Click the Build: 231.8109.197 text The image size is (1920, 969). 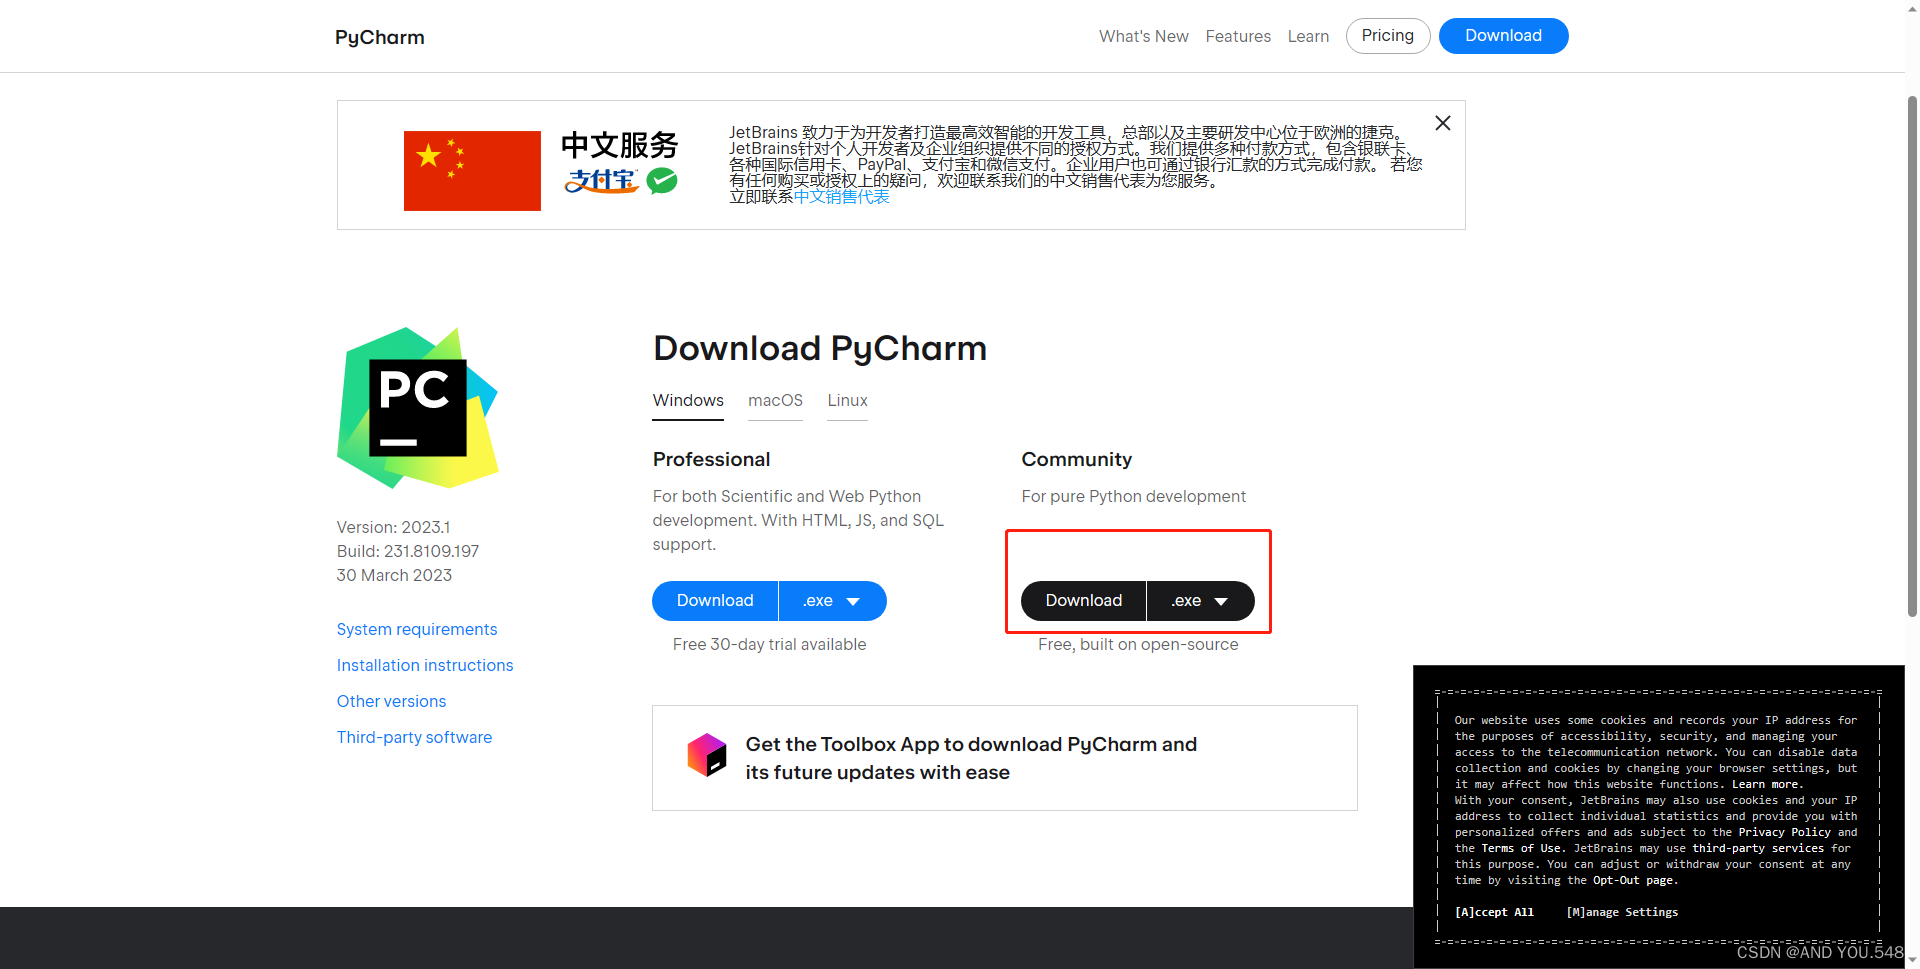pyautogui.click(x=408, y=551)
